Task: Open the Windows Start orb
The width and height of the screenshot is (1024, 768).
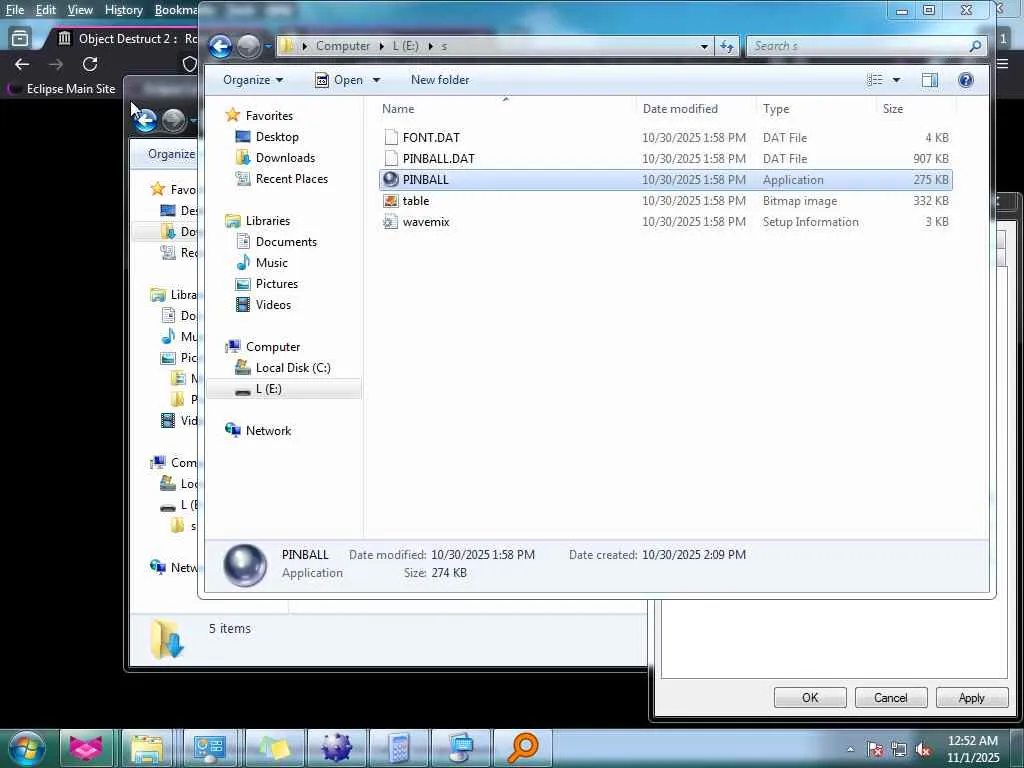Action: [x=27, y=748]
